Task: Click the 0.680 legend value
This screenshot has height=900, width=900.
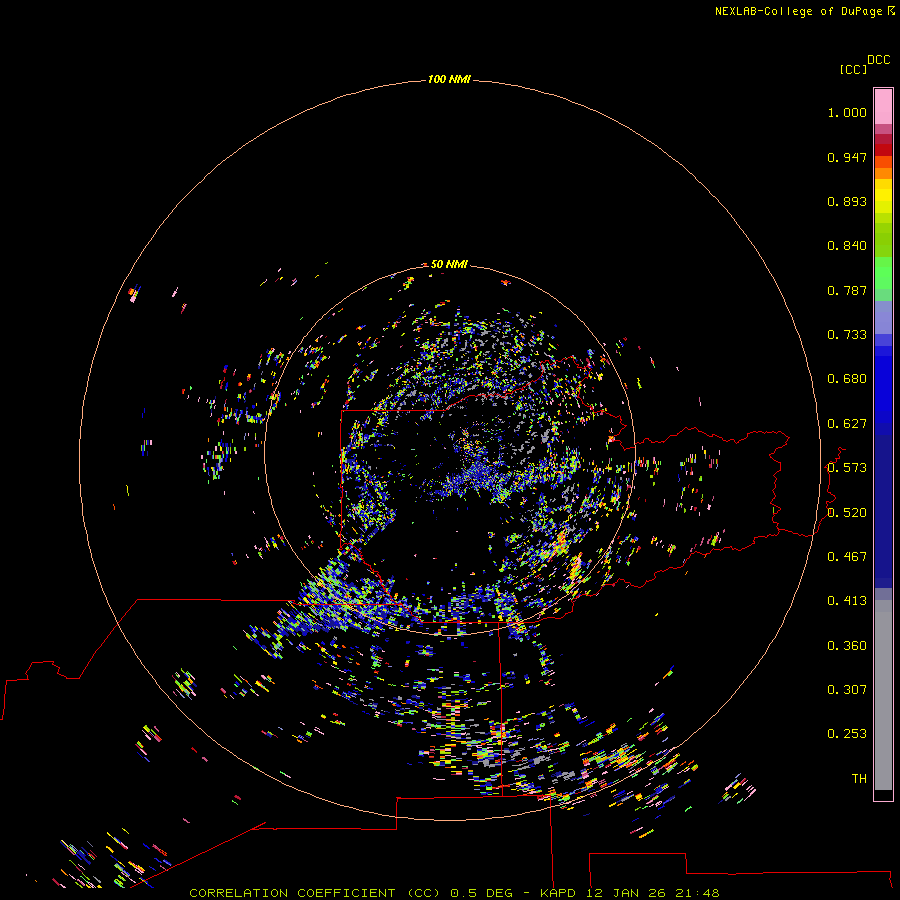Action: click(847, 379)
